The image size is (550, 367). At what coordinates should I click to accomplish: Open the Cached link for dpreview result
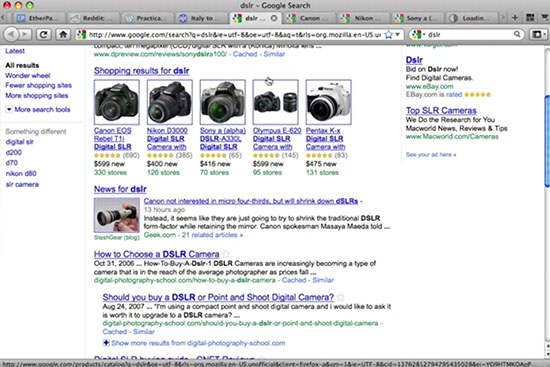(x=245, y=54)
